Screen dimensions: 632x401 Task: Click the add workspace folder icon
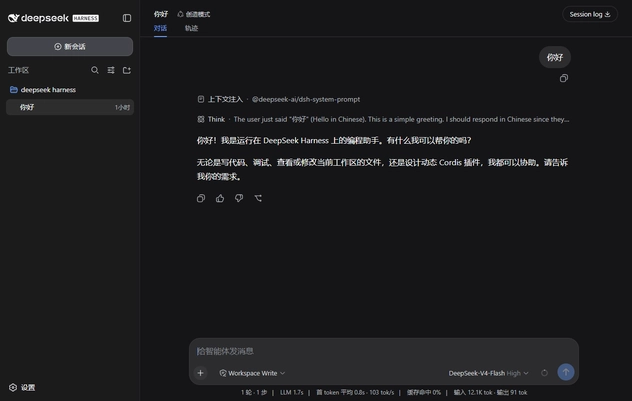127,70
